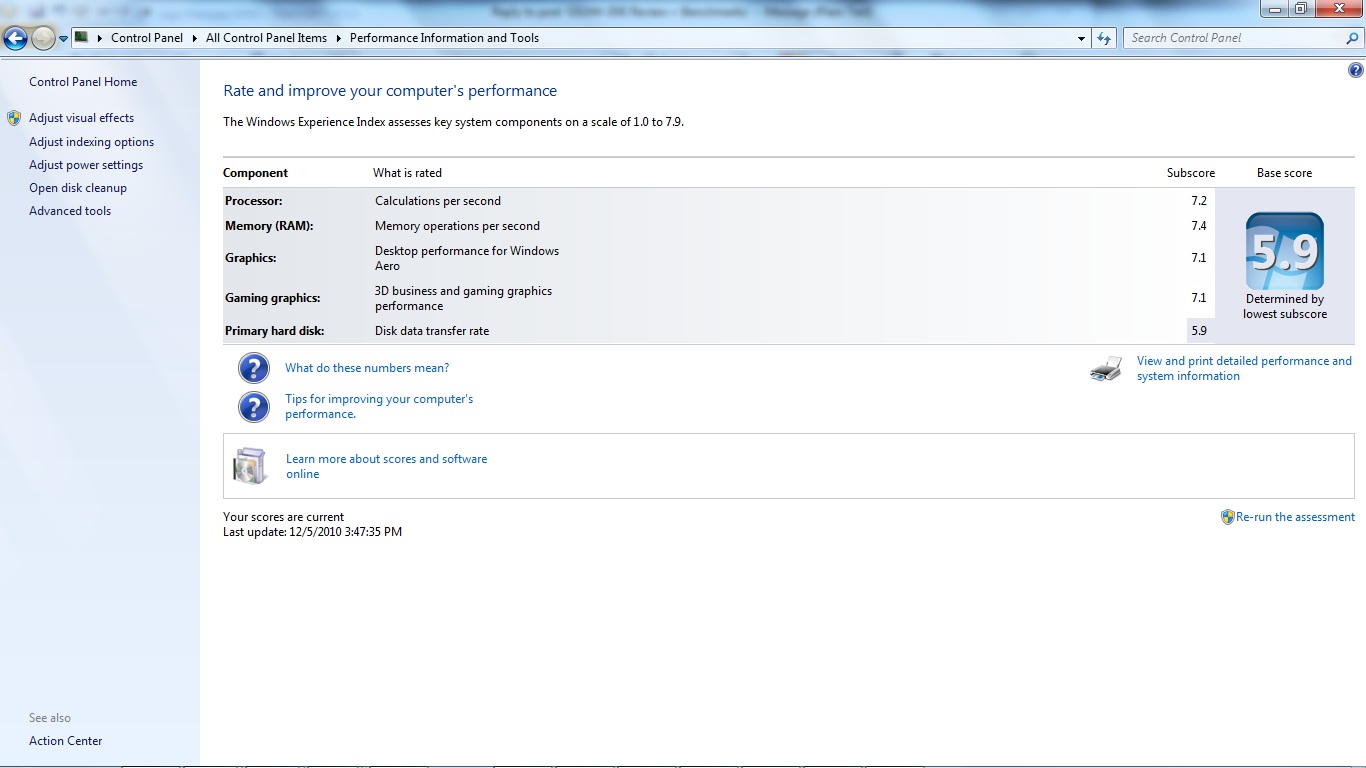Click the Memory subscore 7.4
1366x768 pixels.
click(1199, 226)
